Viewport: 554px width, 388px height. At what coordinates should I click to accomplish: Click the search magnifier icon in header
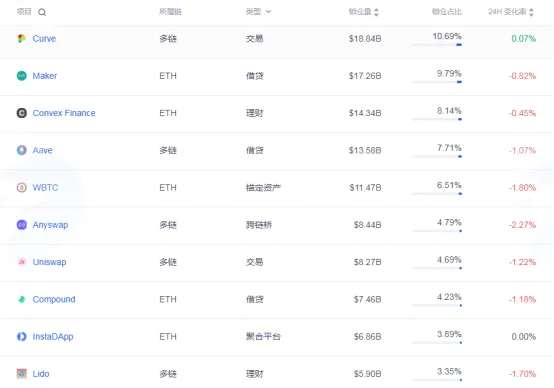[x=42, y=12]
